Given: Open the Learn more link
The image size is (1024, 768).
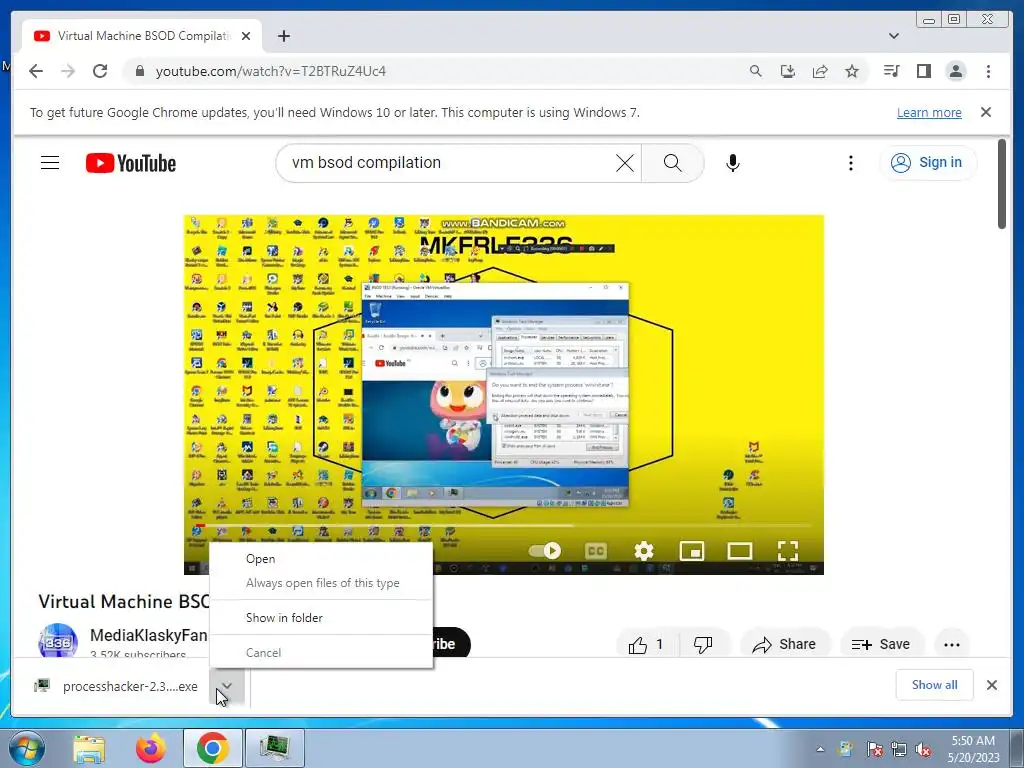Looking at the screenshot, I should tap(929, 112).
